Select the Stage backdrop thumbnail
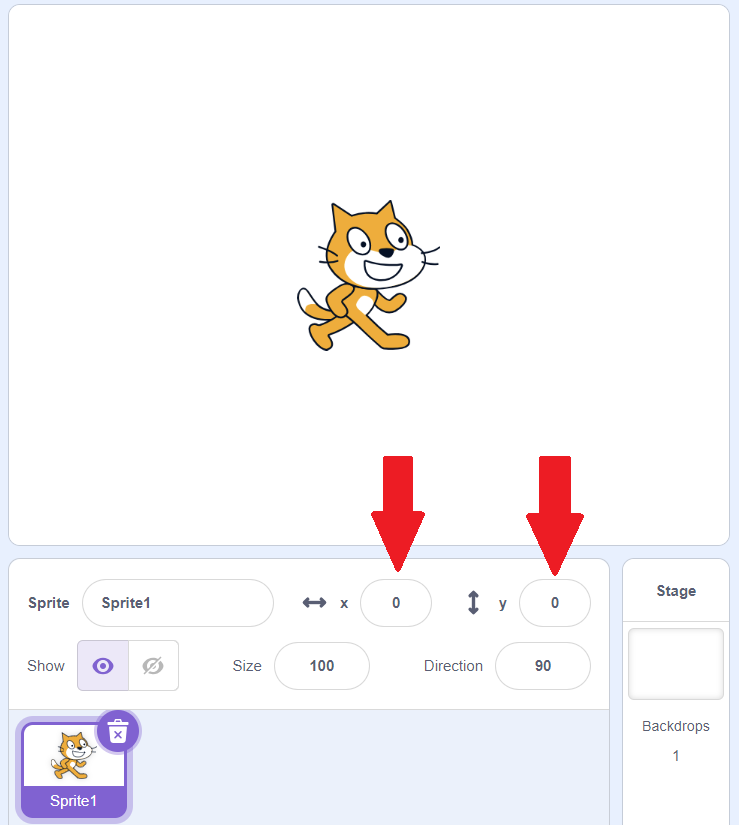739x825 pixels. (676, 664)
